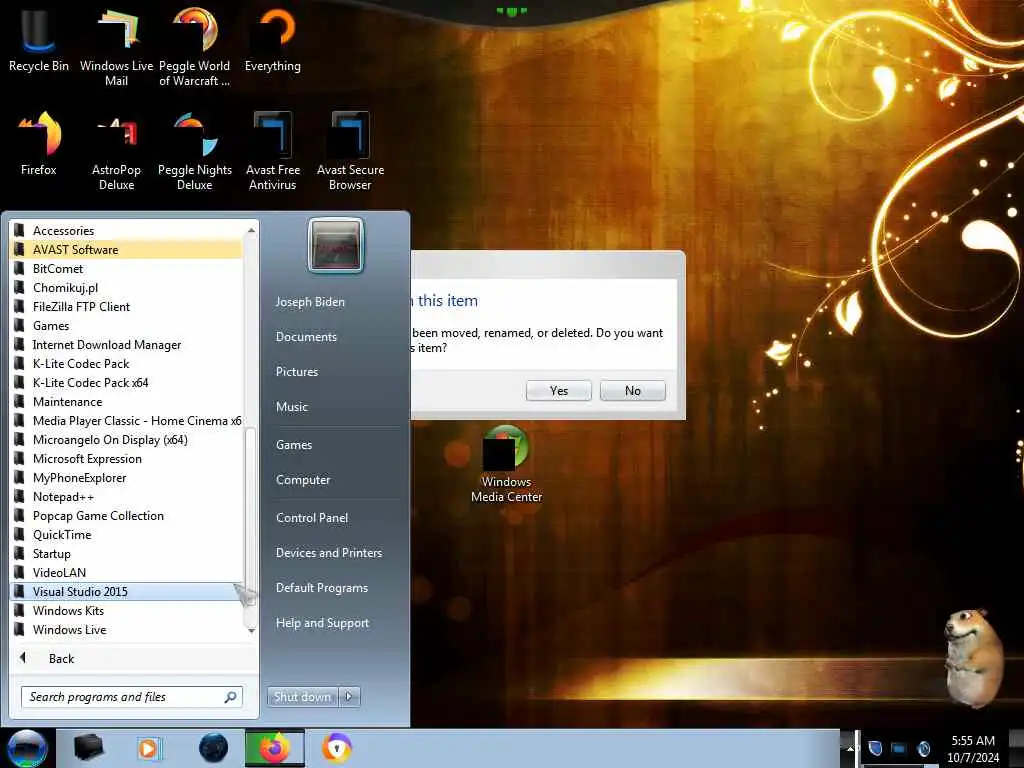Expand the K-Lite Codec Pack folder
Screen dimensions: 1024x768
(127, 363)
